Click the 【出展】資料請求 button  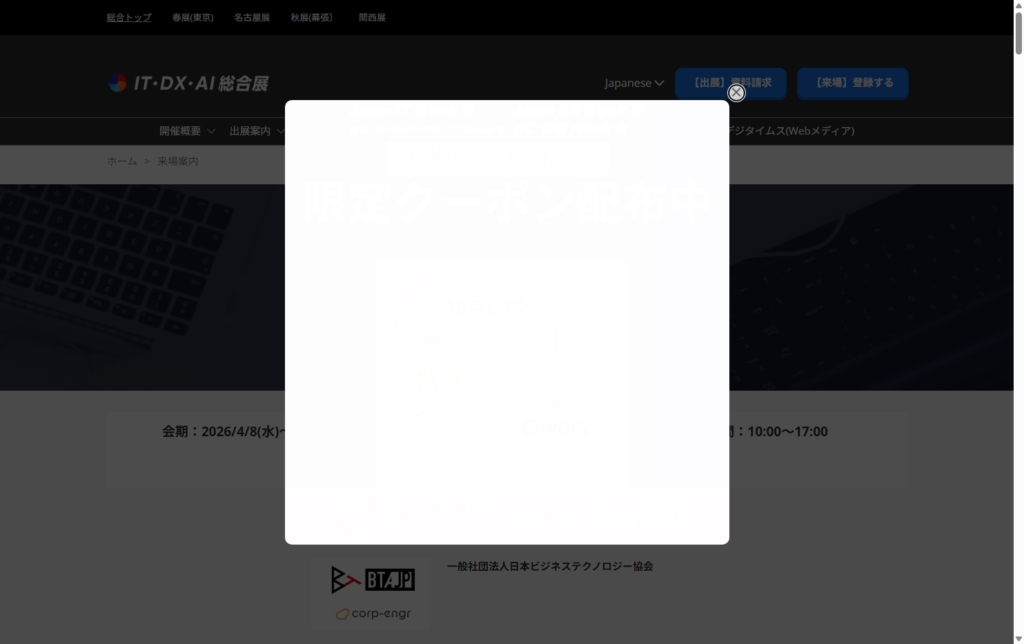click(731, 84)
